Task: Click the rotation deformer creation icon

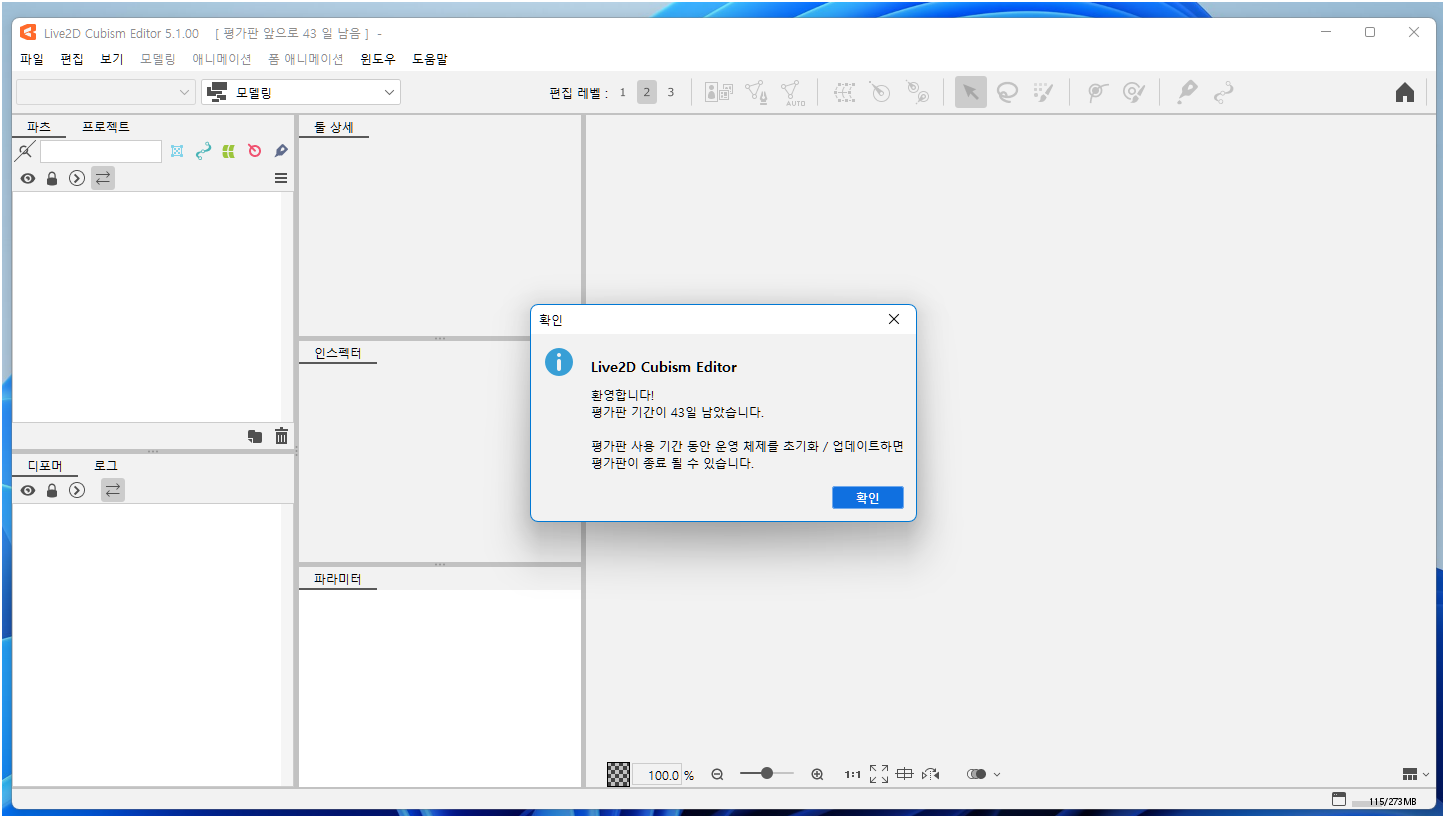Action: 881,93
